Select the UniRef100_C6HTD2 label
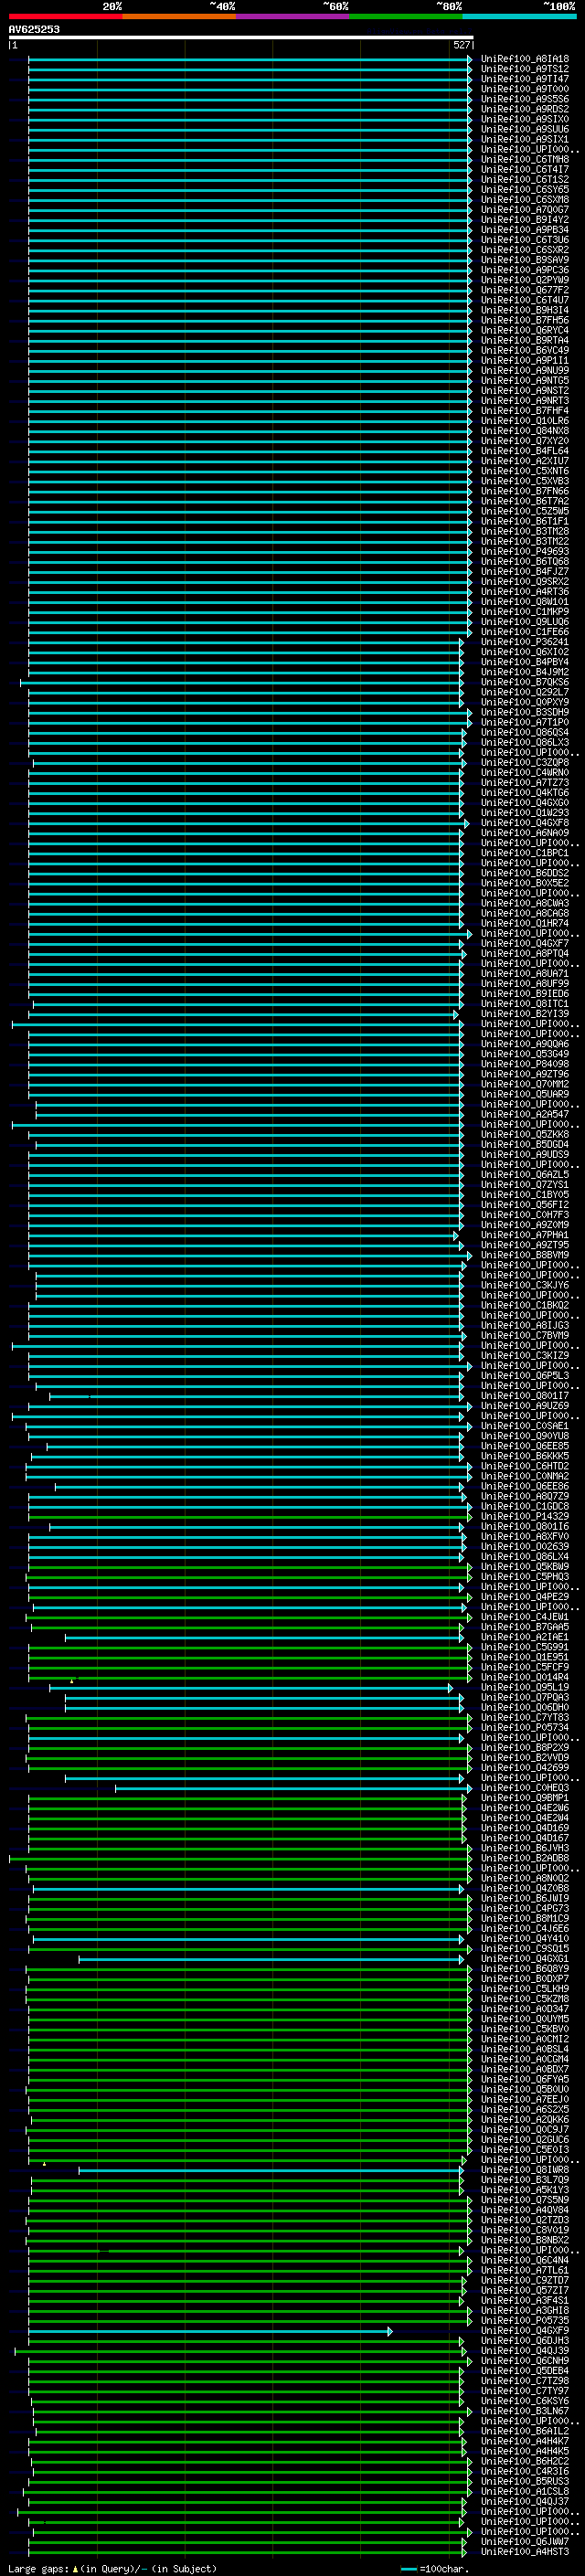Viewport: 585px width, 2576px height. click(x=525, y=1466)
